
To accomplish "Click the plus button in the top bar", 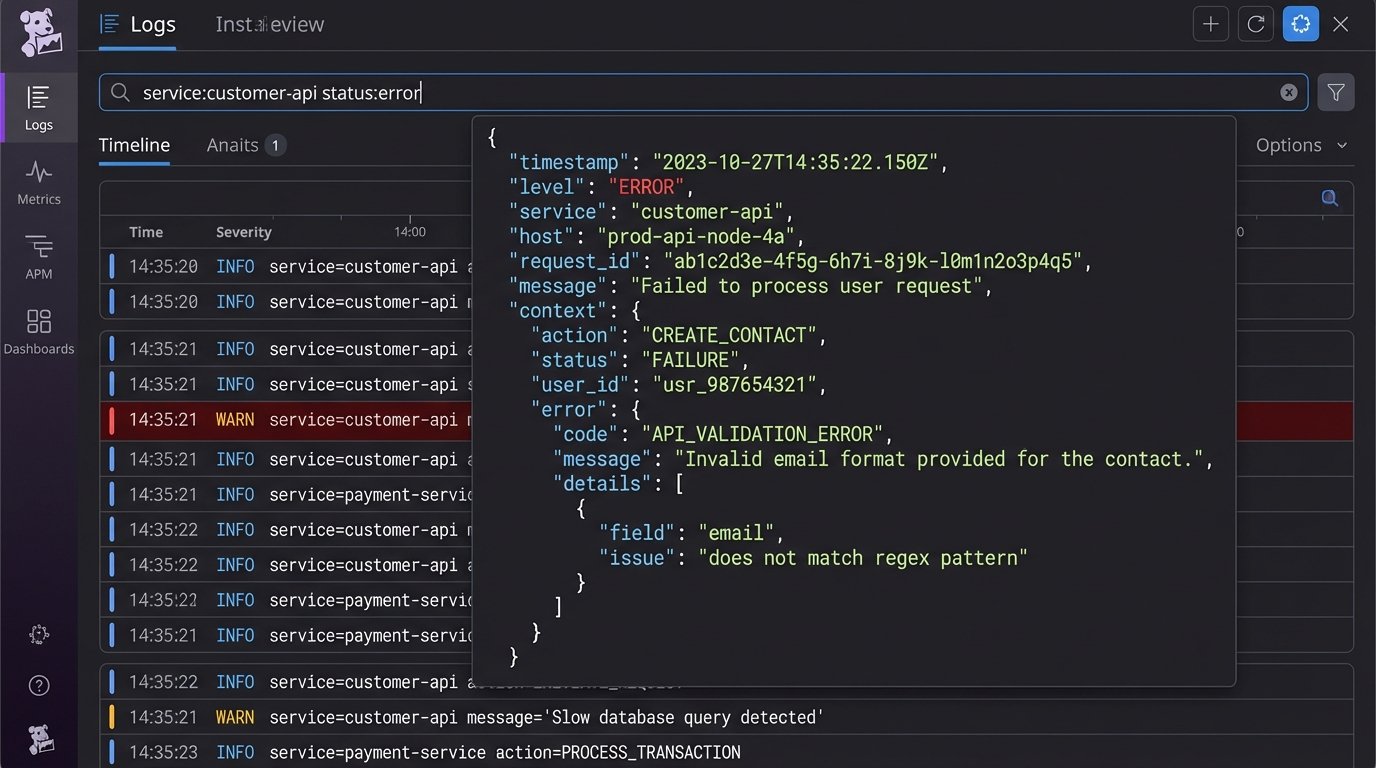I will coord(1210,23).
